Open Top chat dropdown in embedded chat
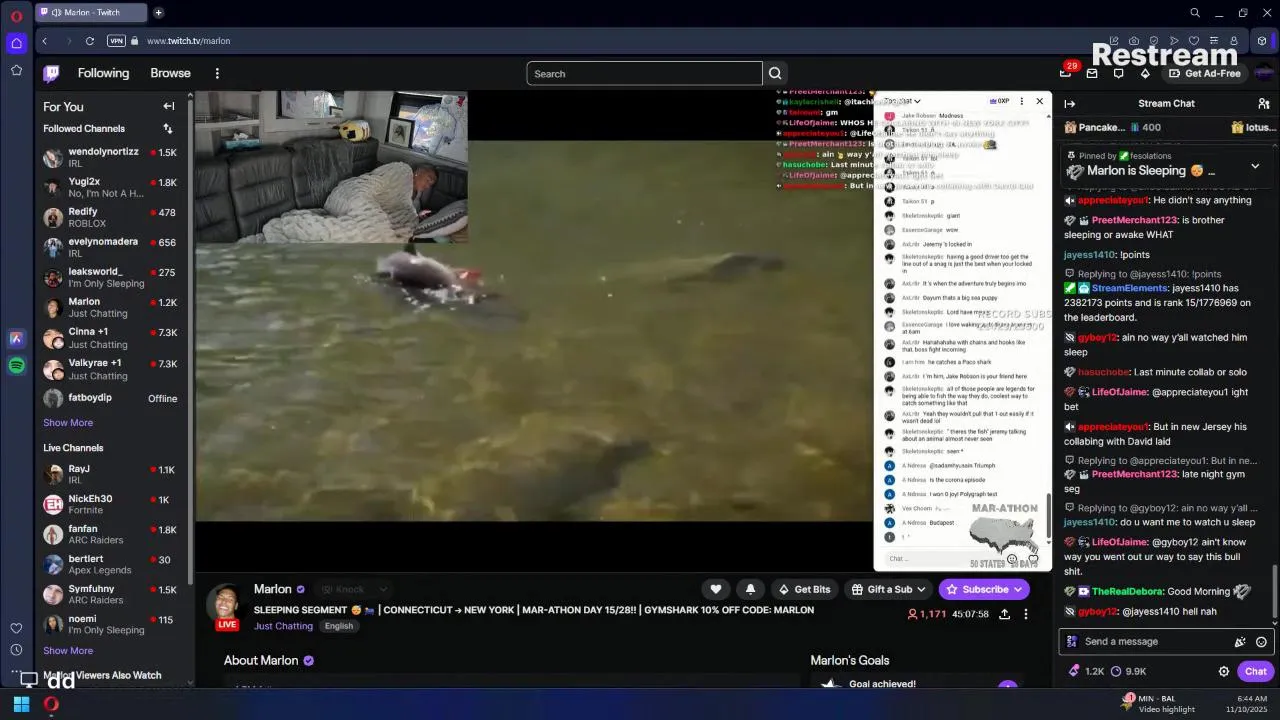 [x=902, y=101]
